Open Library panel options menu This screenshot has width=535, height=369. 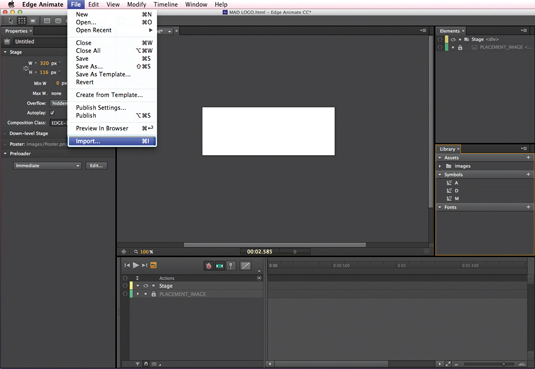pos(524,149)
